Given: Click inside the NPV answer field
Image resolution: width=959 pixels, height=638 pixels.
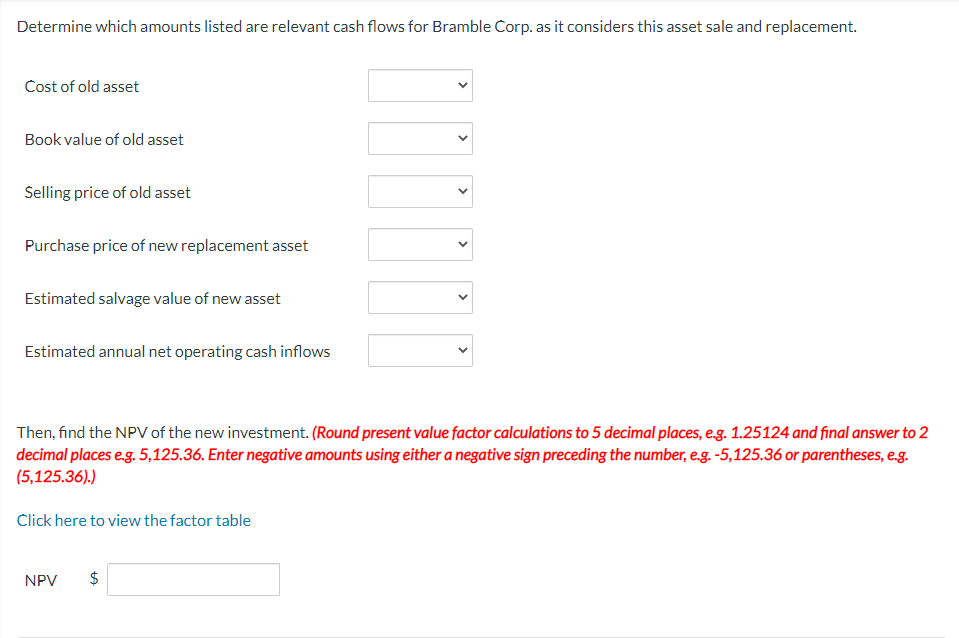Looking at the screenshot, I should 193,579.
